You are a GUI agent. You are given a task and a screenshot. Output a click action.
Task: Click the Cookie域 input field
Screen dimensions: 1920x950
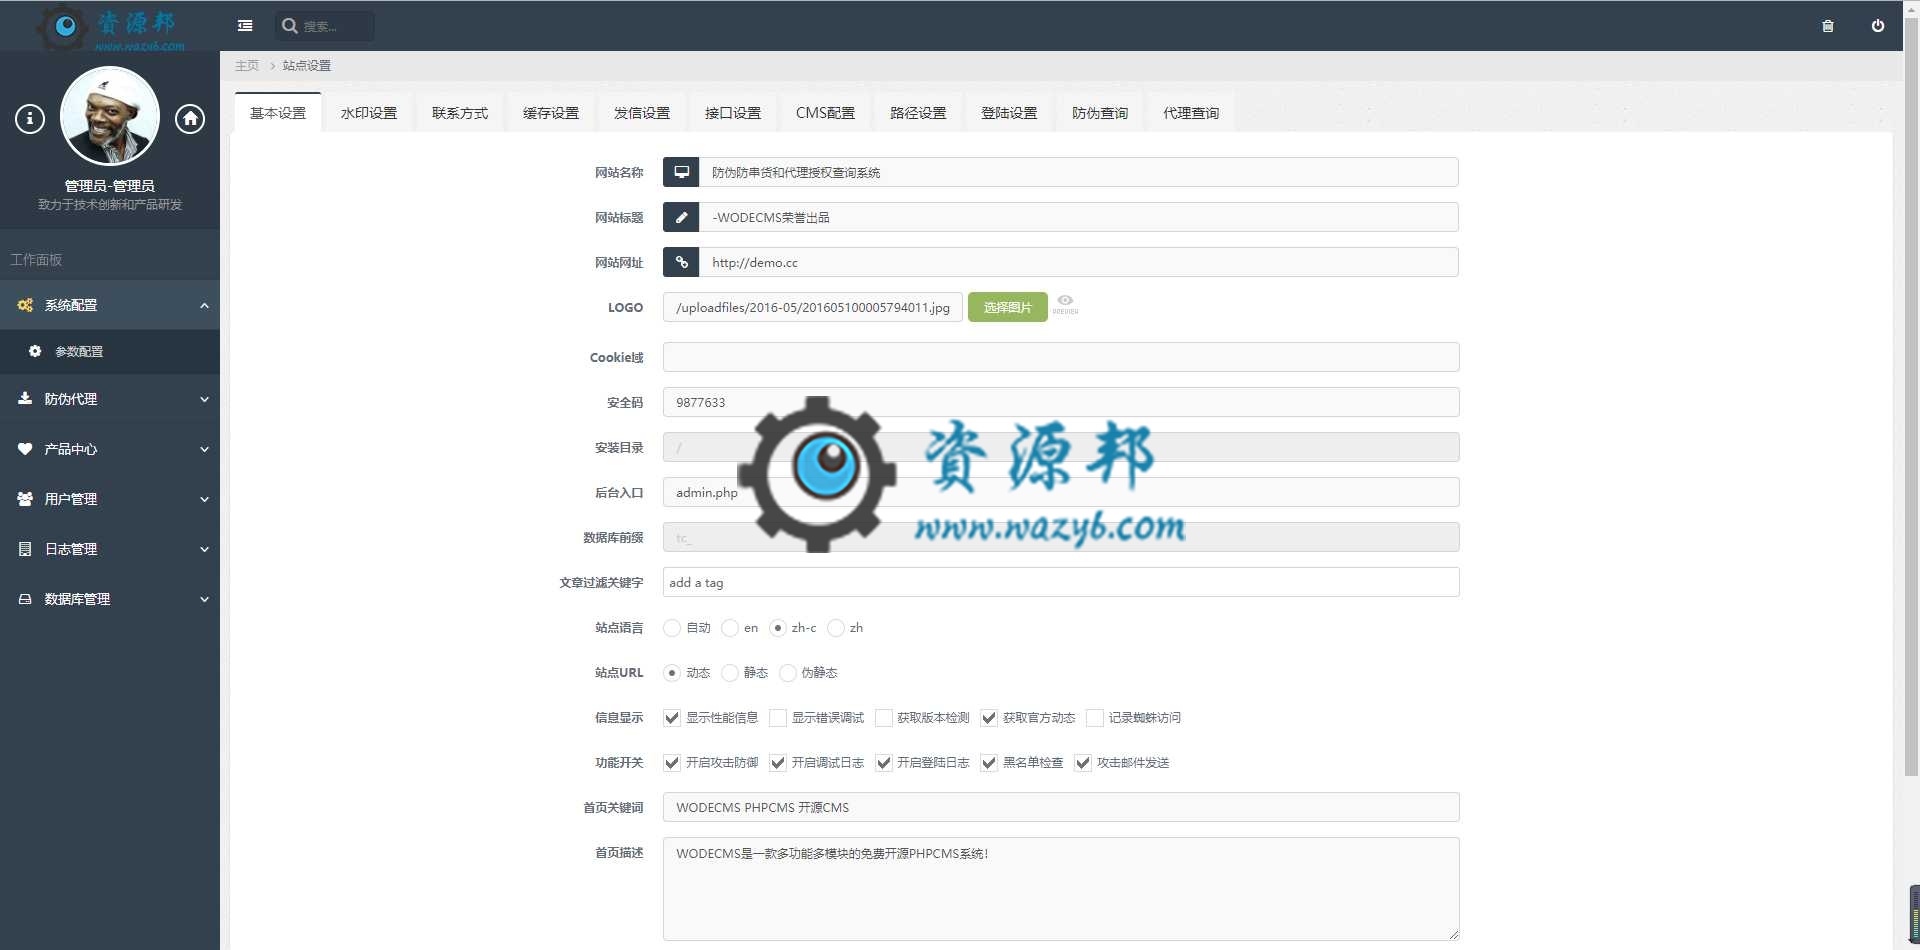pyautogui.click(x=1061, y=357)
